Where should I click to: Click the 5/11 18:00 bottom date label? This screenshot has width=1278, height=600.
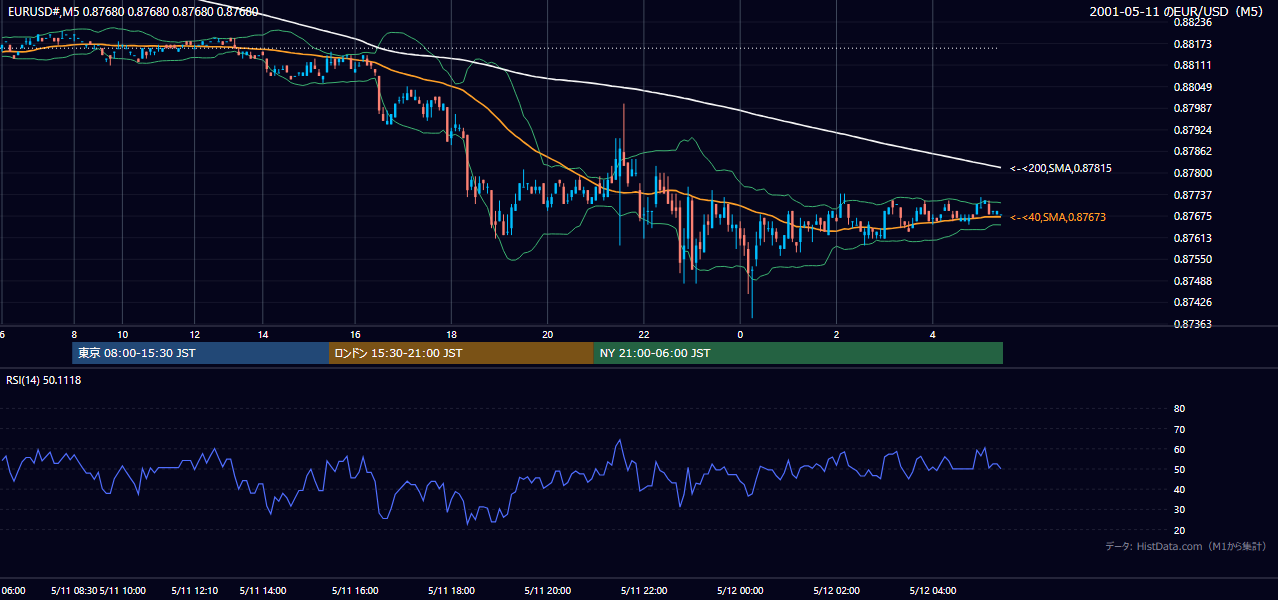(451, 591)
